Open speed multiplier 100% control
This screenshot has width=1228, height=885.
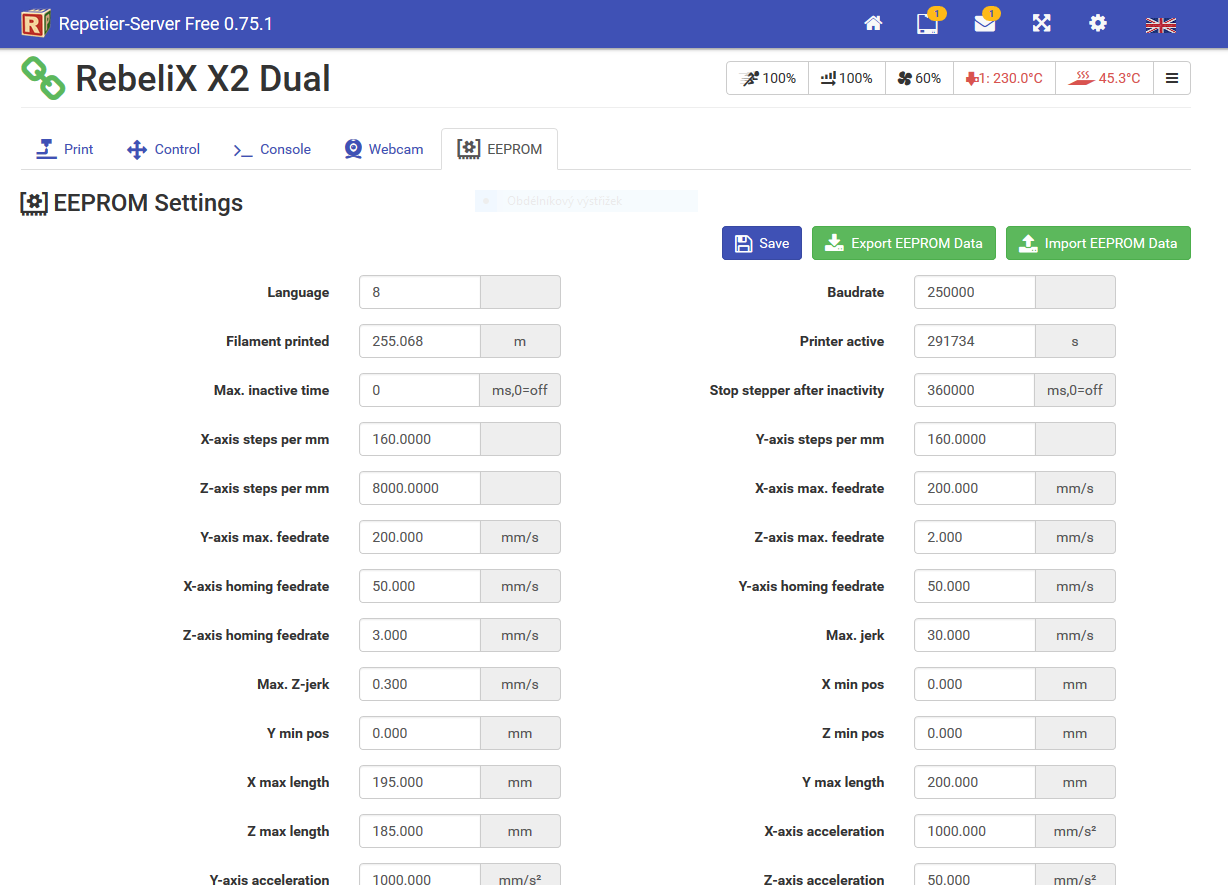[x=768, y=78]
